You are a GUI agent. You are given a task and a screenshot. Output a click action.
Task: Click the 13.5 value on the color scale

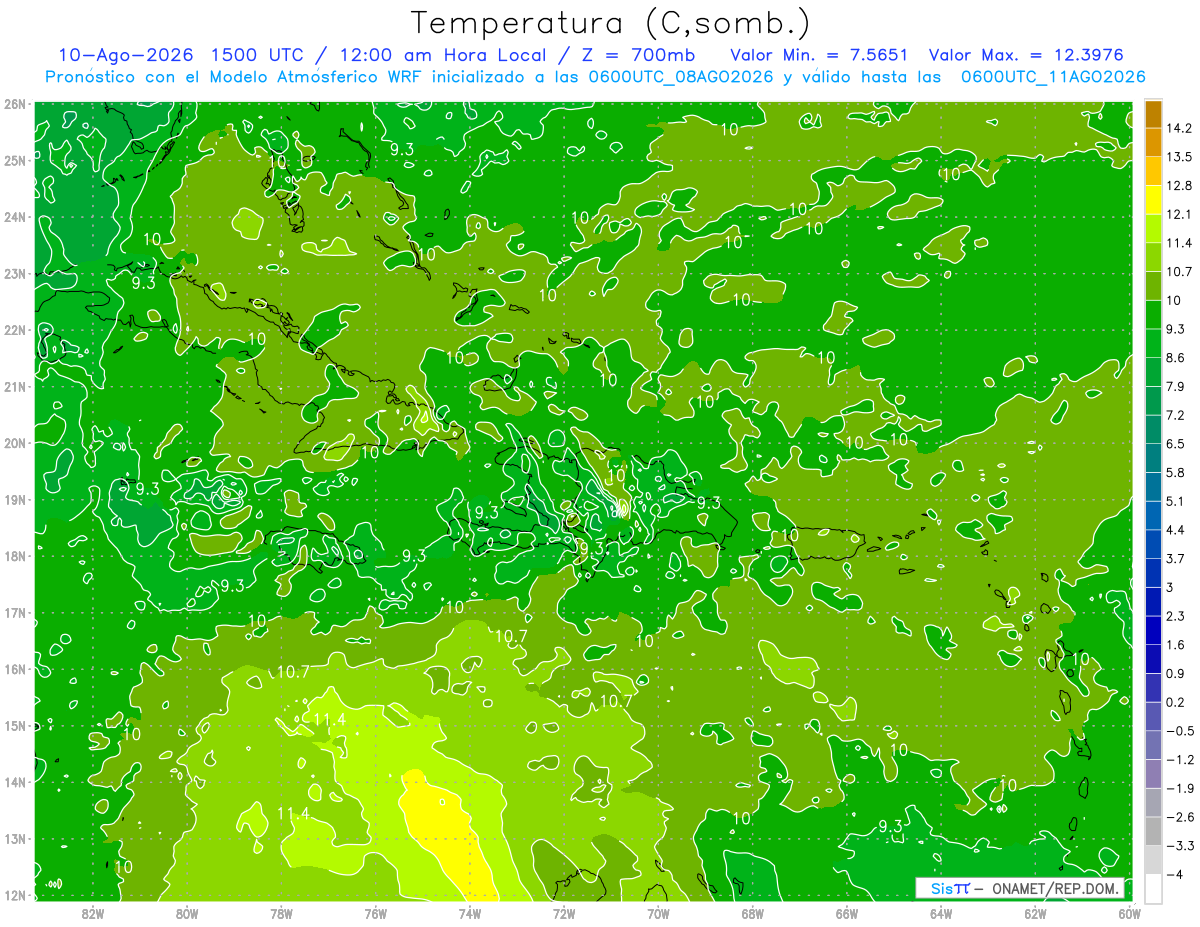[1180, 157]
